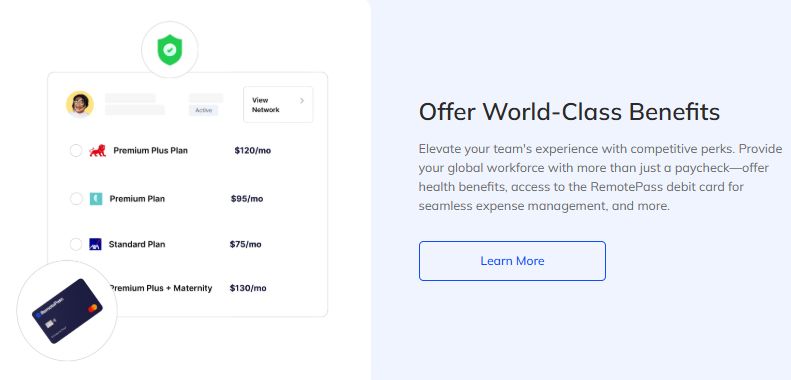Click the chevron arrow beside View Network
This screenshot has height=380, width=791.
302,101
